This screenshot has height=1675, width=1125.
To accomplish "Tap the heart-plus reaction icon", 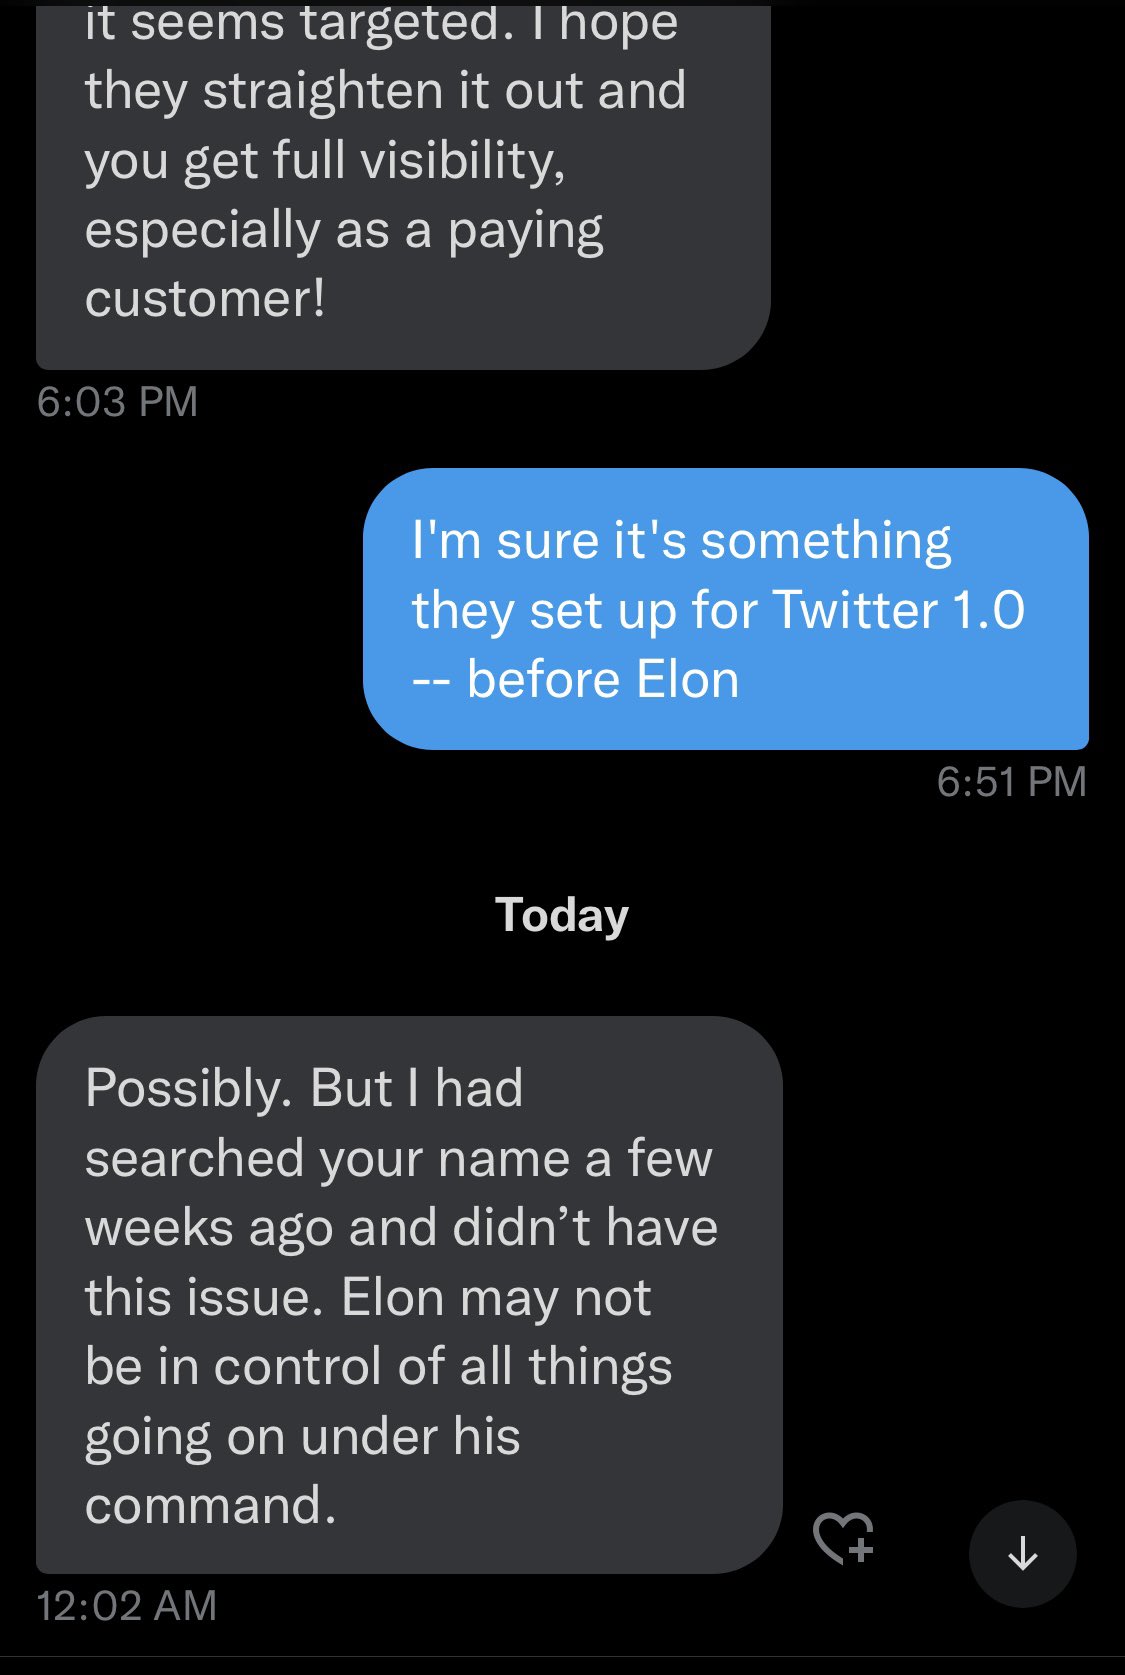I will (x=843, y=1537).
